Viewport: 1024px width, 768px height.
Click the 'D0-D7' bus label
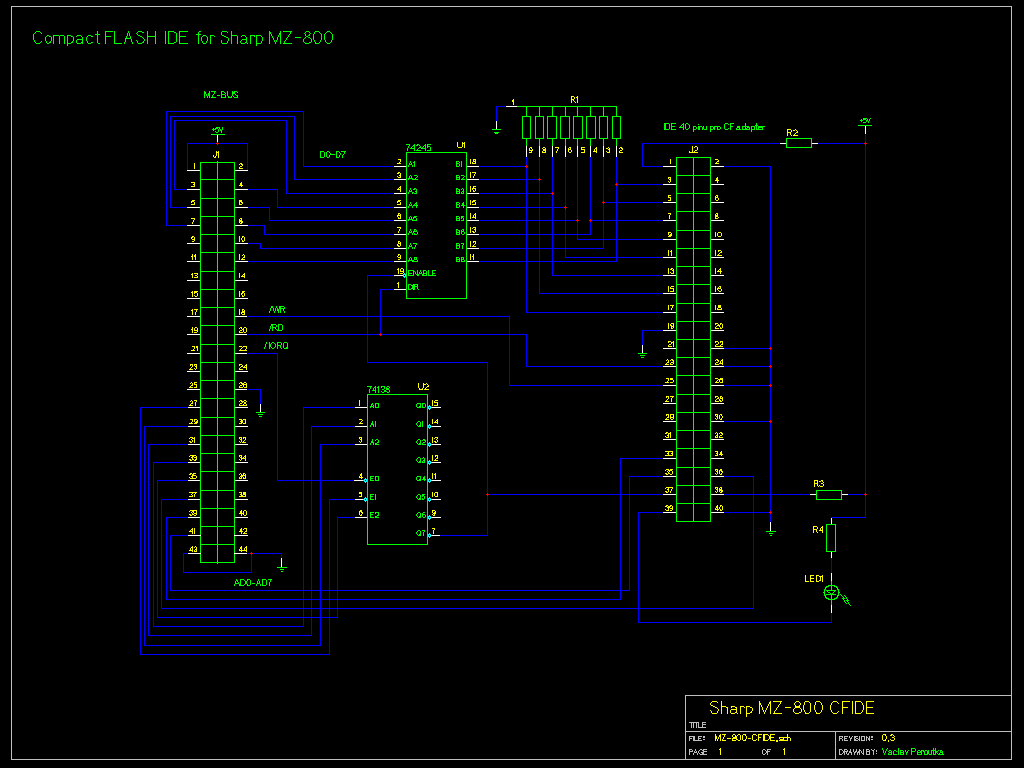pyautogui.click(x=332, y=155)
